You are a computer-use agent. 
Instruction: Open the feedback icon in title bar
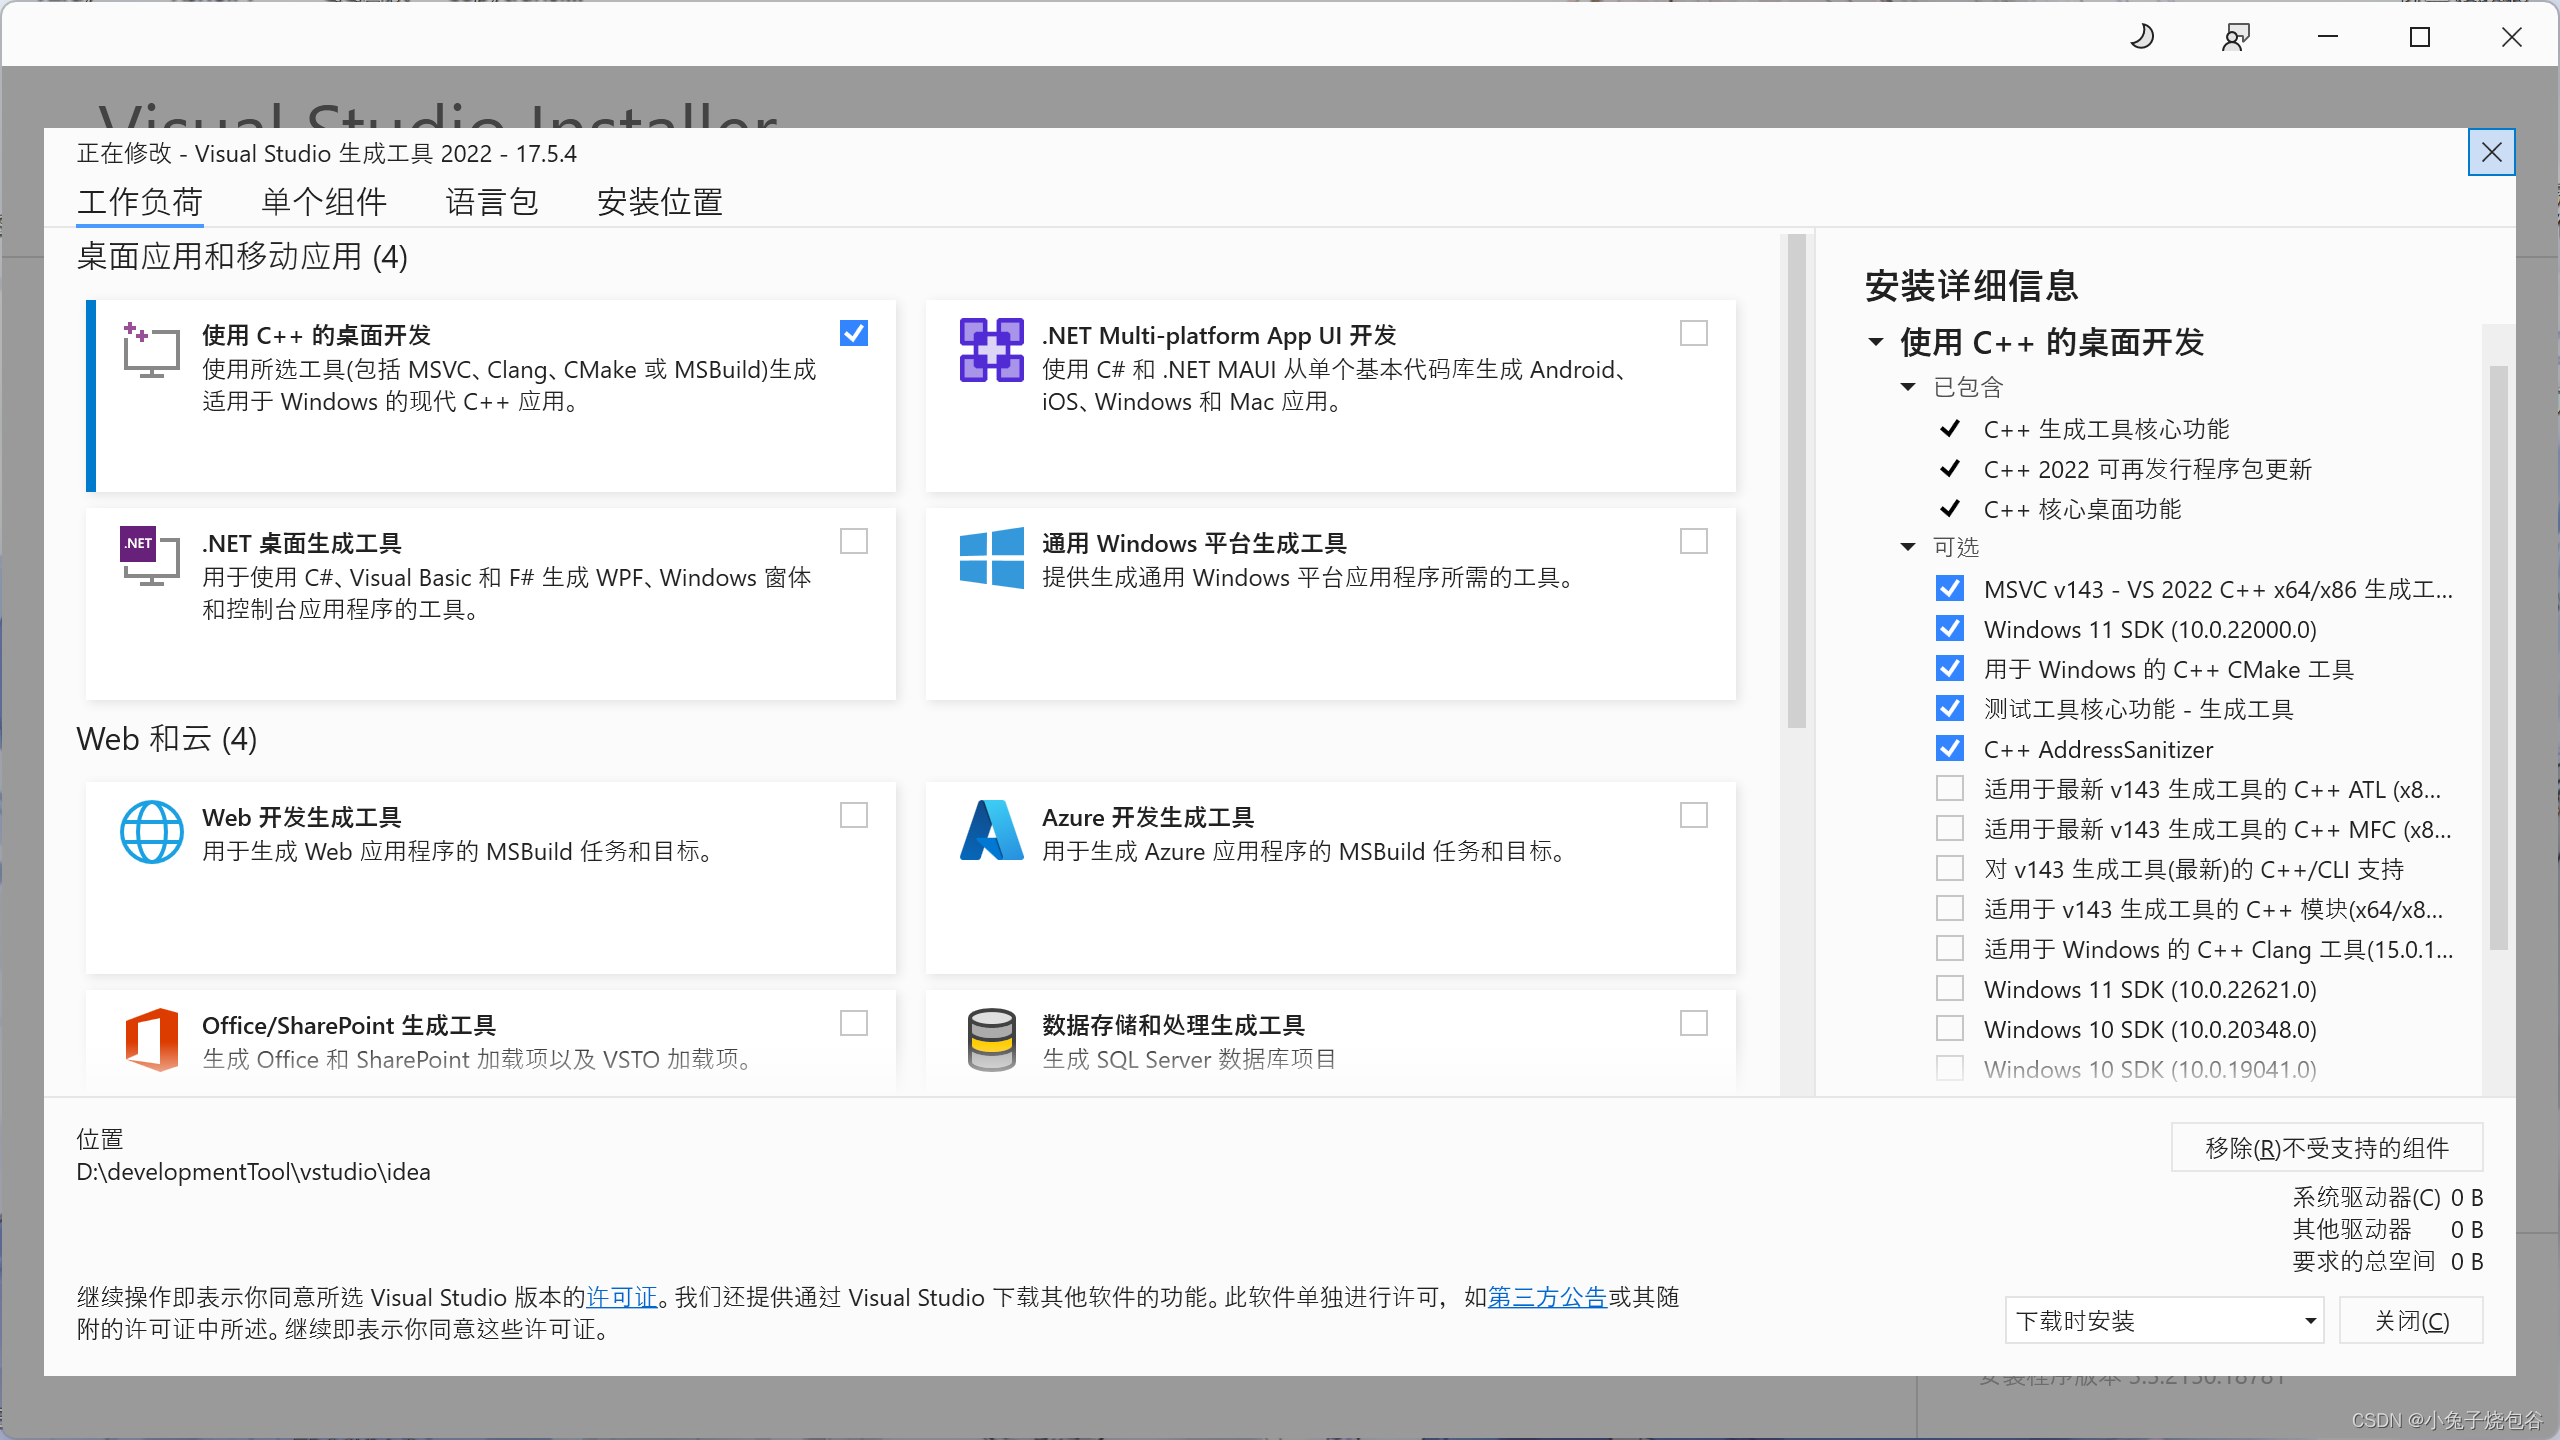2235,37
